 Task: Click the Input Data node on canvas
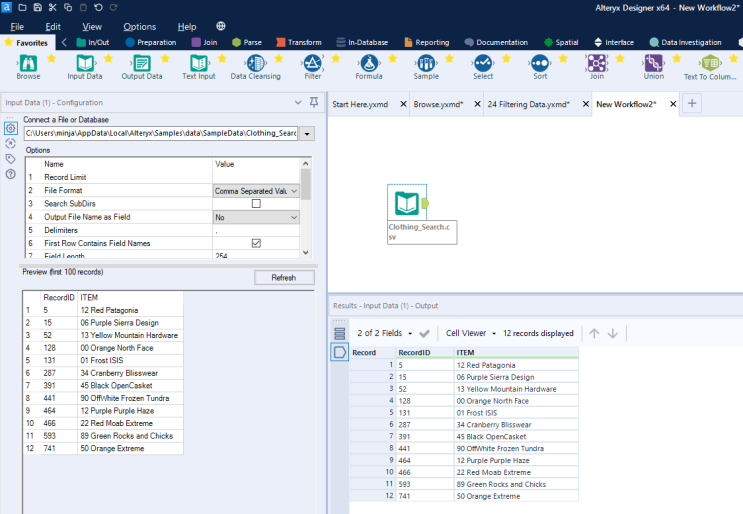407,203
